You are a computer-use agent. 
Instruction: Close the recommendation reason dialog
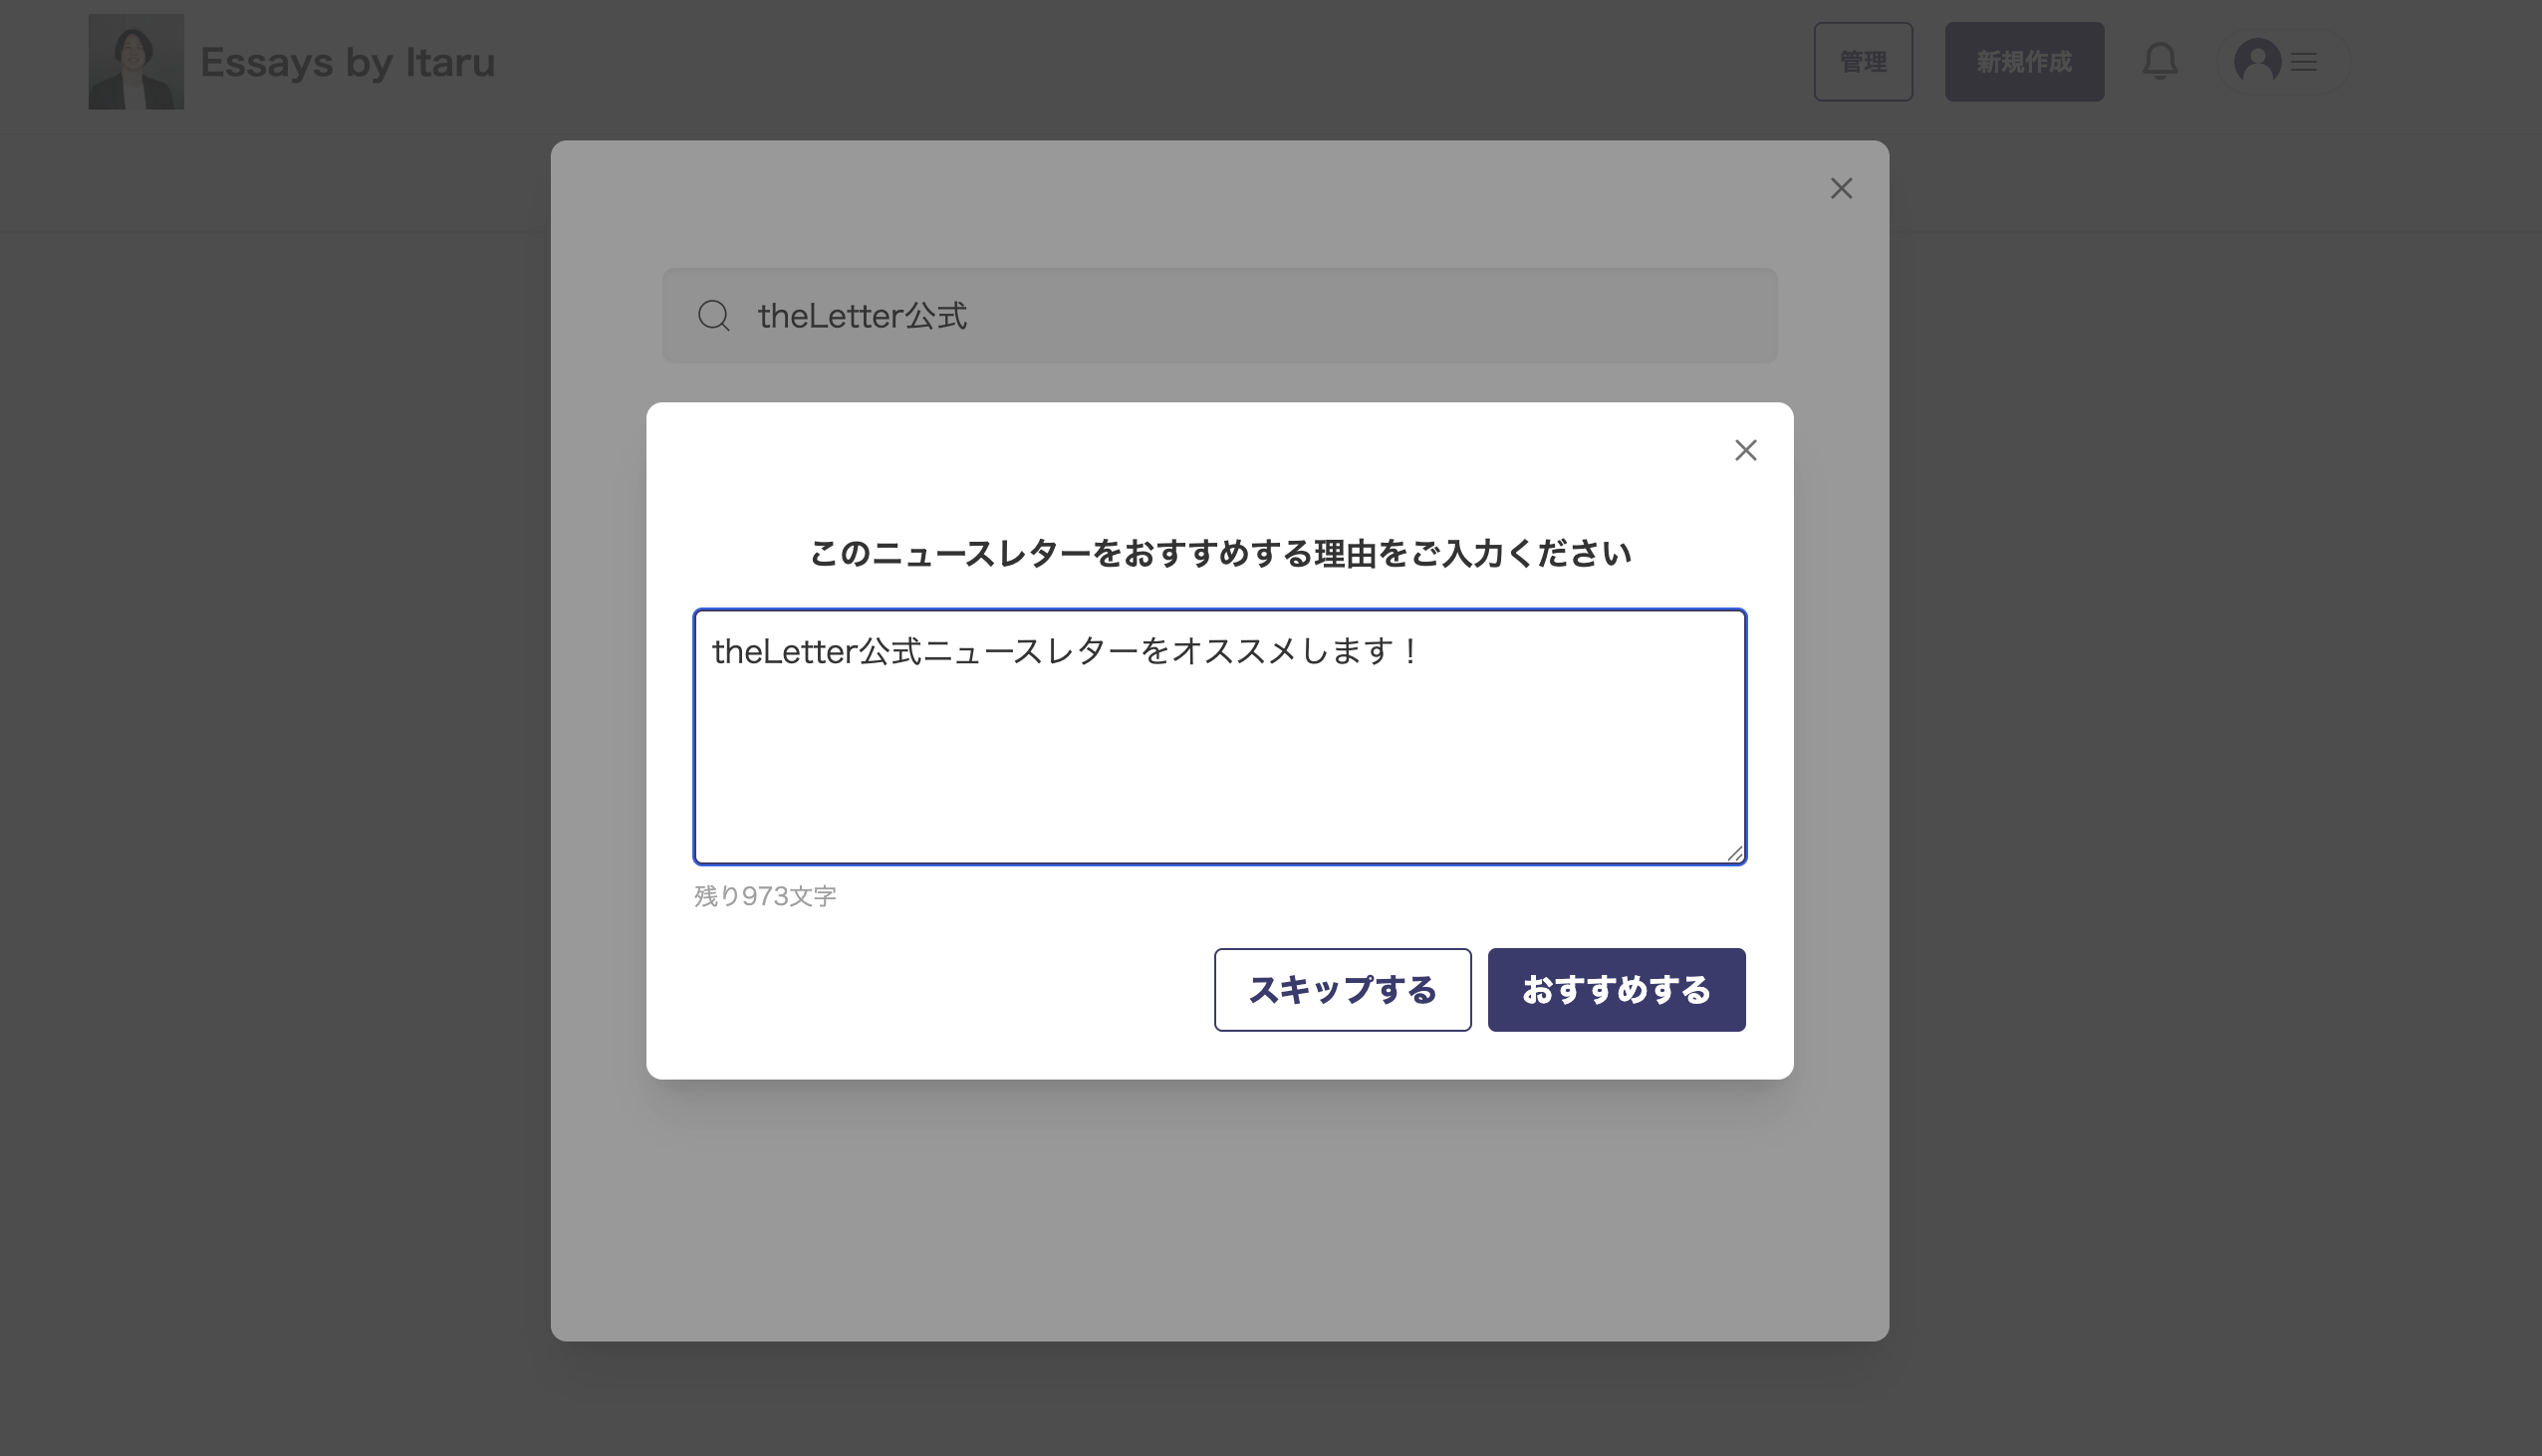(1745, 450)
